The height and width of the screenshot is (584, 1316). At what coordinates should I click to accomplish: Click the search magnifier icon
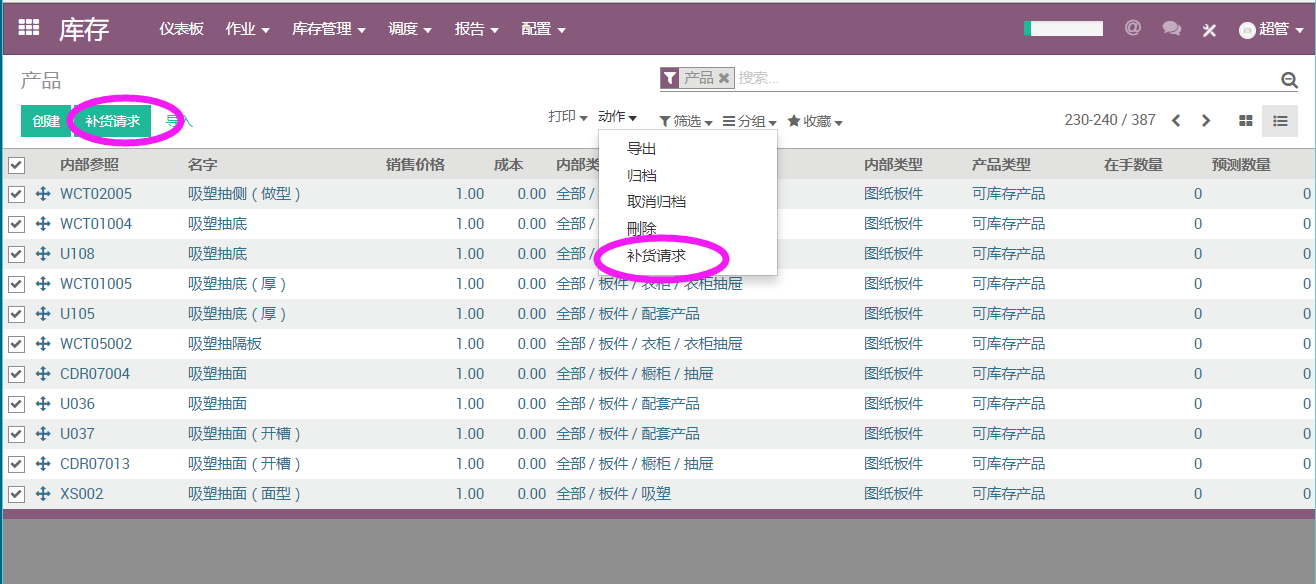coord(1289,80)
